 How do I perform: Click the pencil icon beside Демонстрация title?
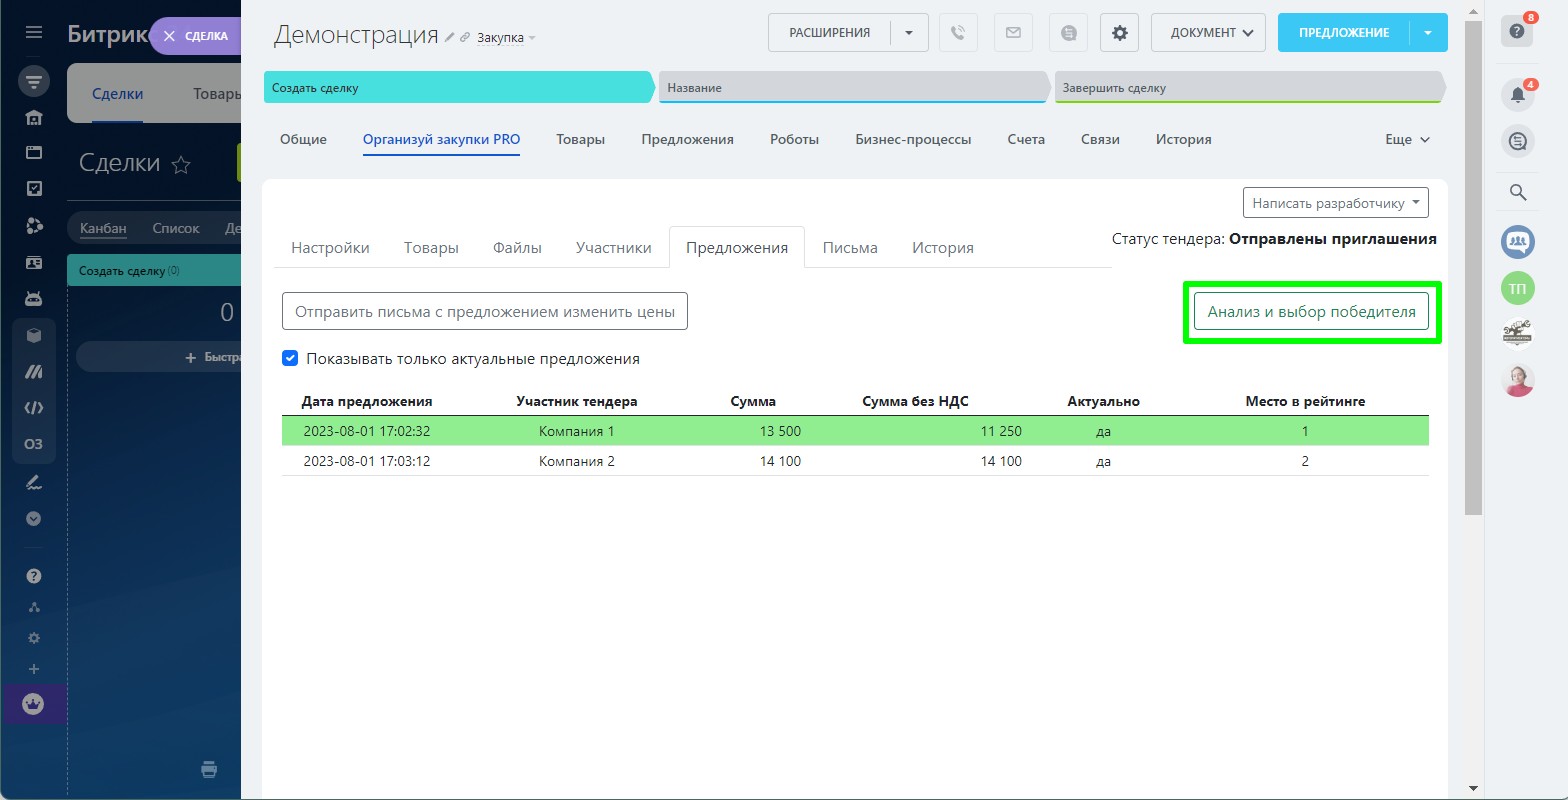coord(450,38)
